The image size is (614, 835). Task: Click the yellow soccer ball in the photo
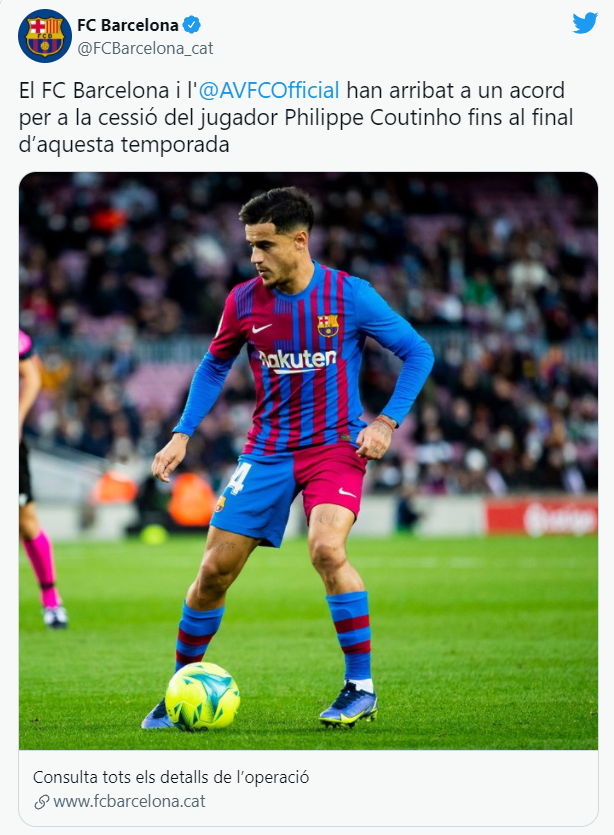pyautogui.click(x=202, y=695)
